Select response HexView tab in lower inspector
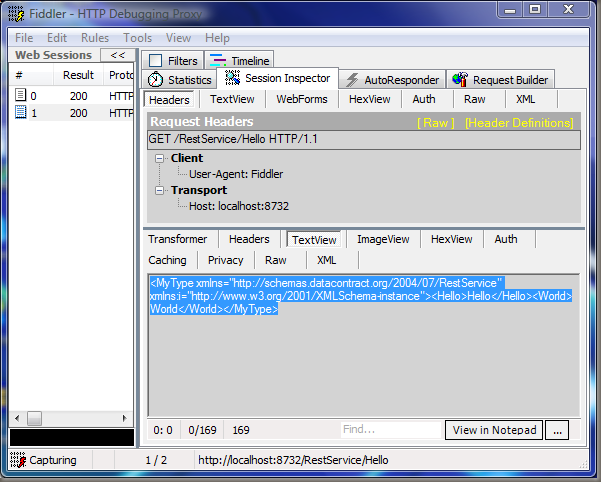This screenshot has height=482, width=601. (x=451, y=239)
